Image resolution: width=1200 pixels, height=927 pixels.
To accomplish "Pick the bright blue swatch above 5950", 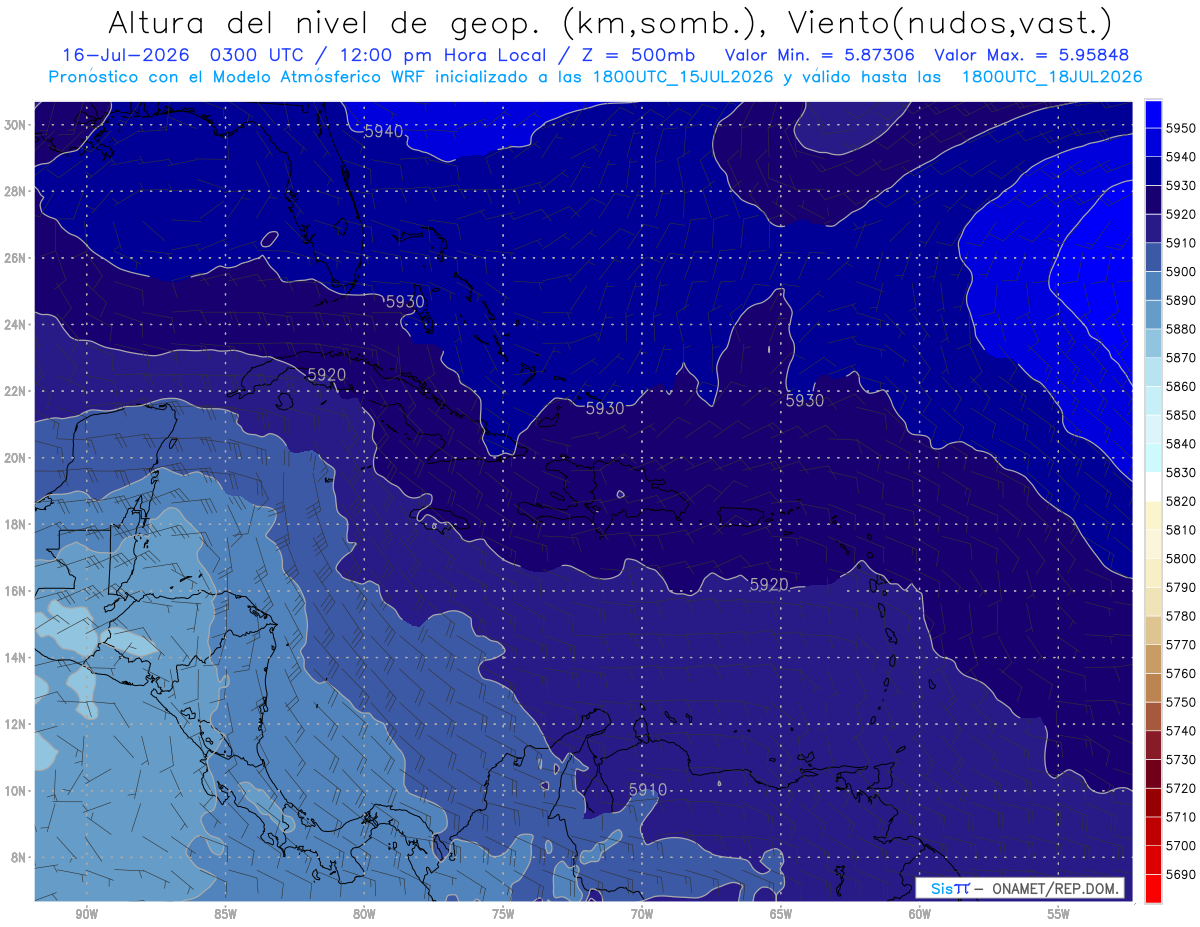I will coord(1153,114).
